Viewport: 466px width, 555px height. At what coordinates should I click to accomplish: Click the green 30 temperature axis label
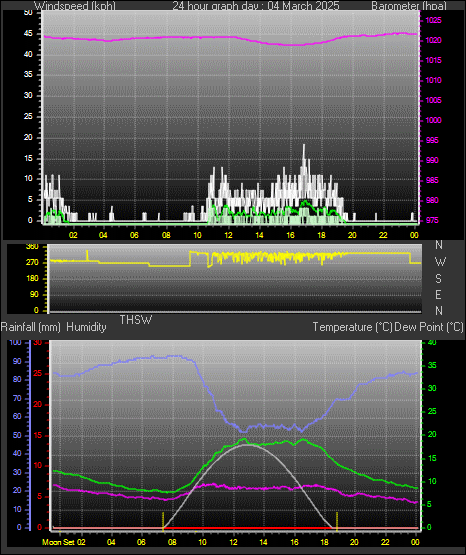point(432,388)
